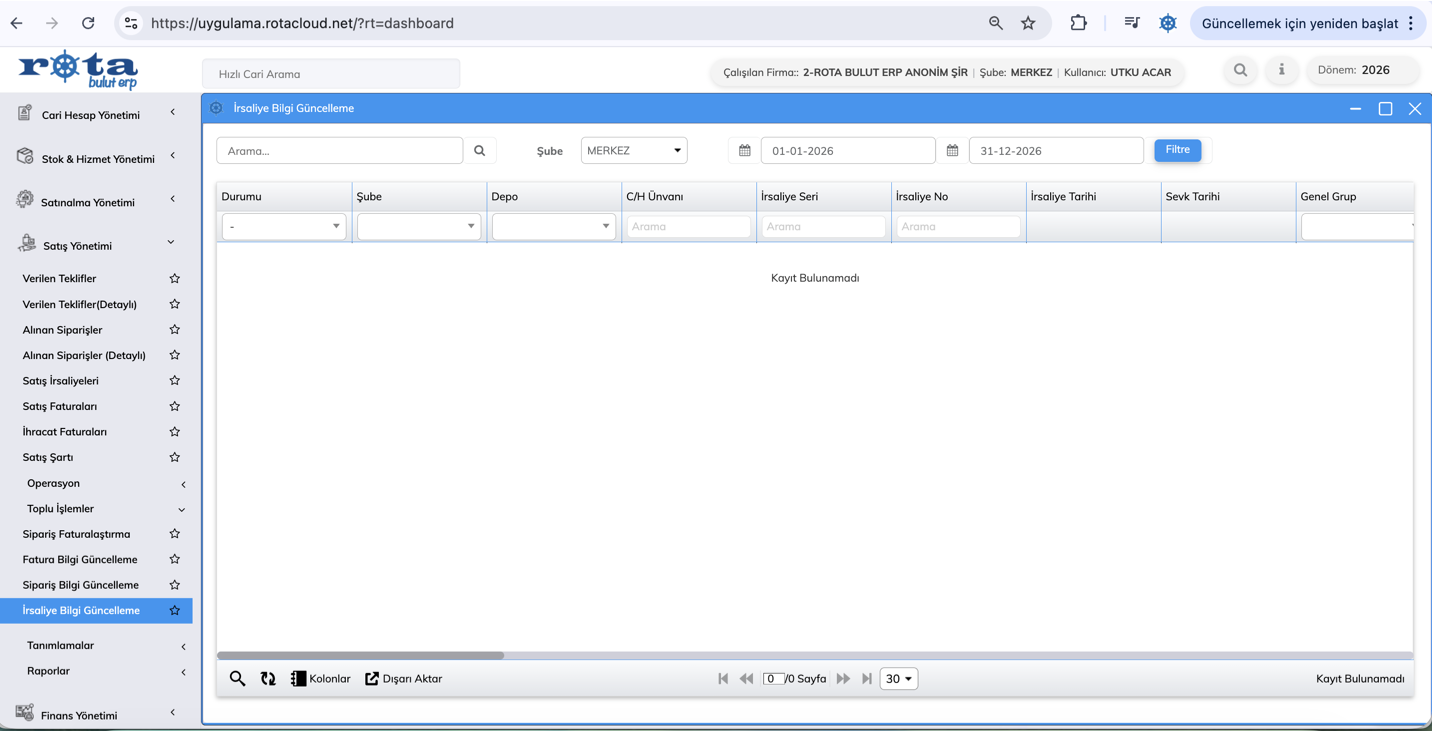The height and width of the screenshot is (731, 1433).
Task: Toggle favorite star for Sipariş Faturalaştırma
Action: coord(175,534)
